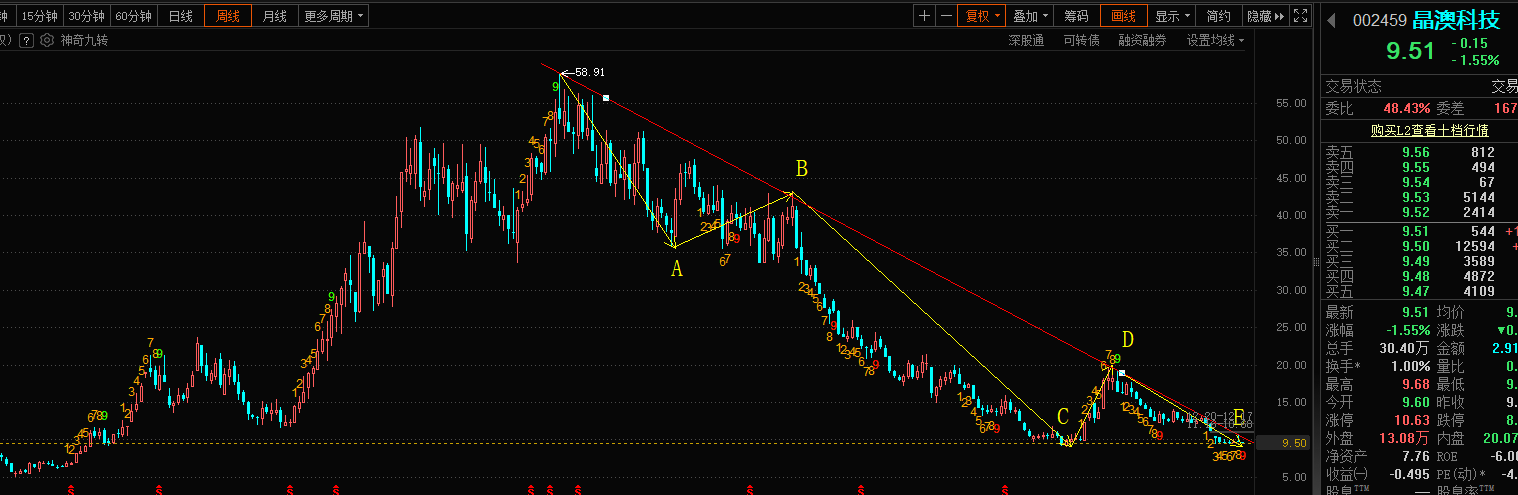Select the 周线 weekly chart tab
This screenshot has width=1518, height=495.
[x=228, y=16]
